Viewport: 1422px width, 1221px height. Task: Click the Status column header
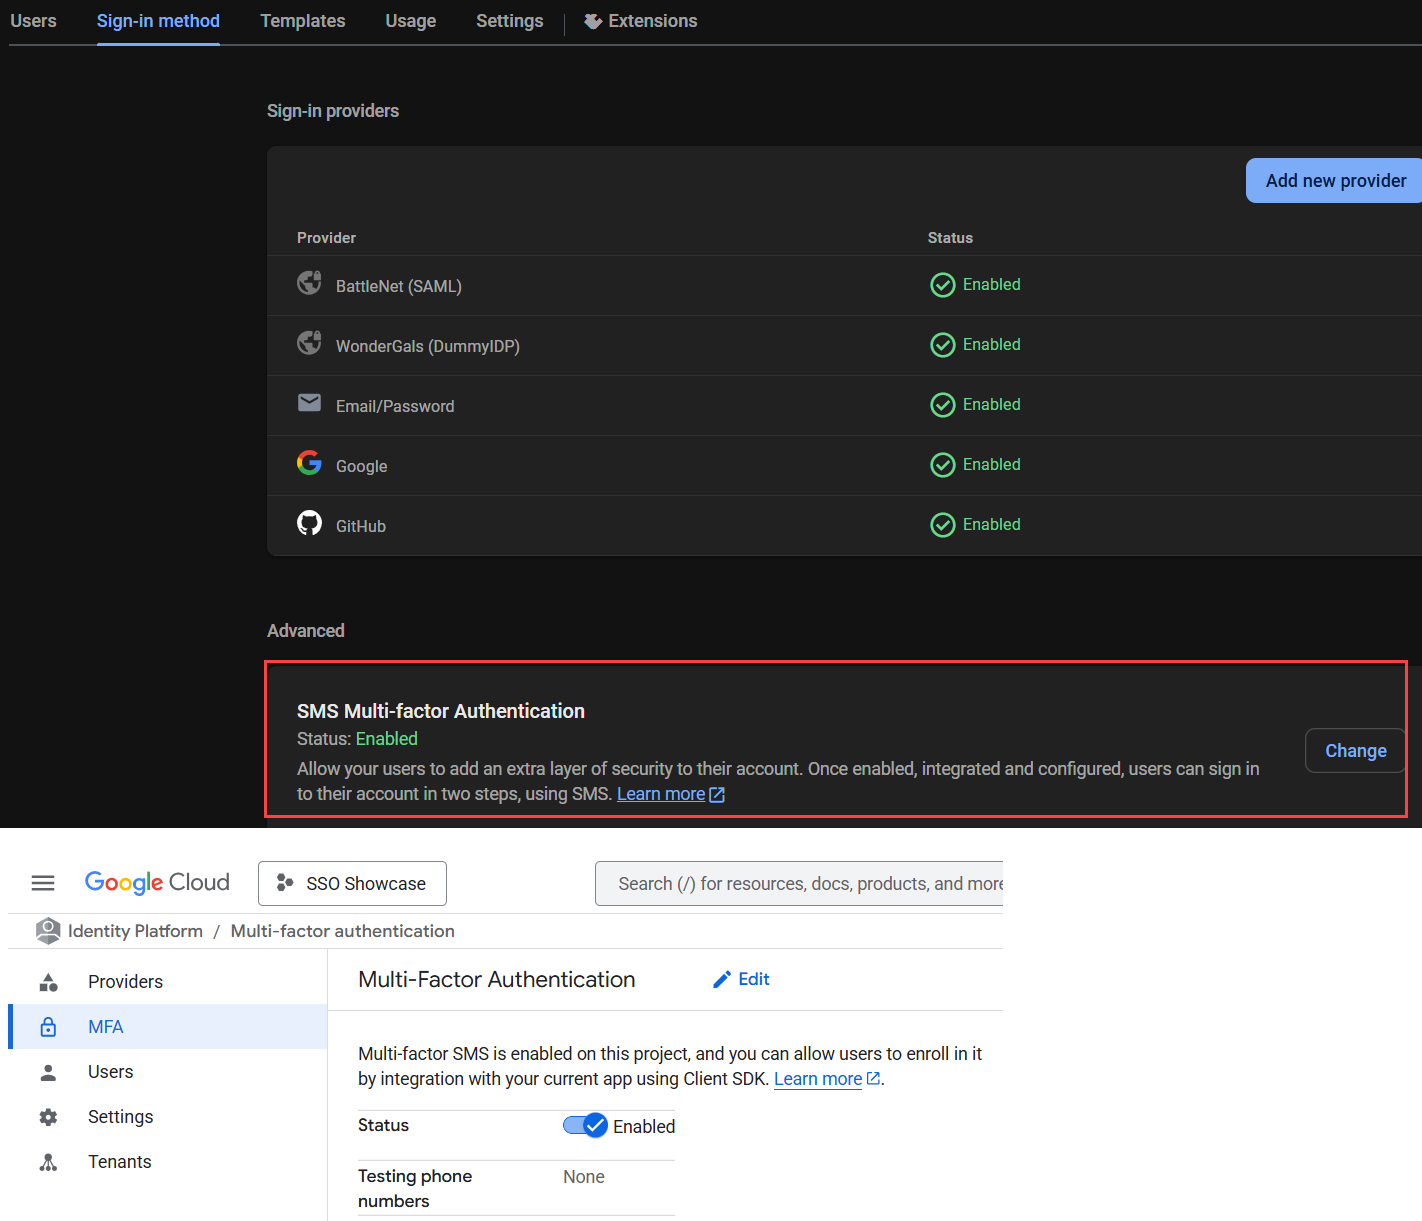pyautogui.click(x=950, y=238)
